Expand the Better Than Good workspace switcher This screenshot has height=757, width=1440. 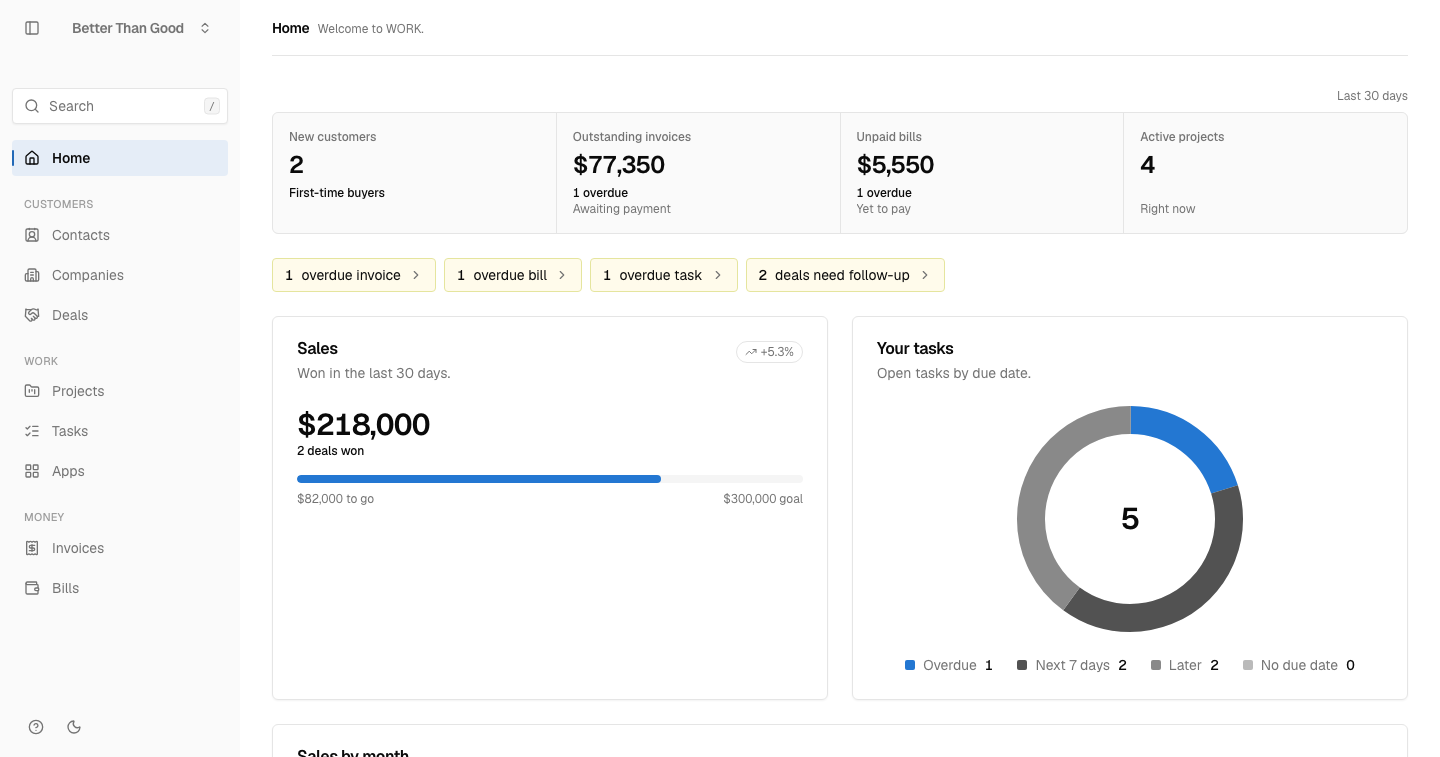pos(141,28)
